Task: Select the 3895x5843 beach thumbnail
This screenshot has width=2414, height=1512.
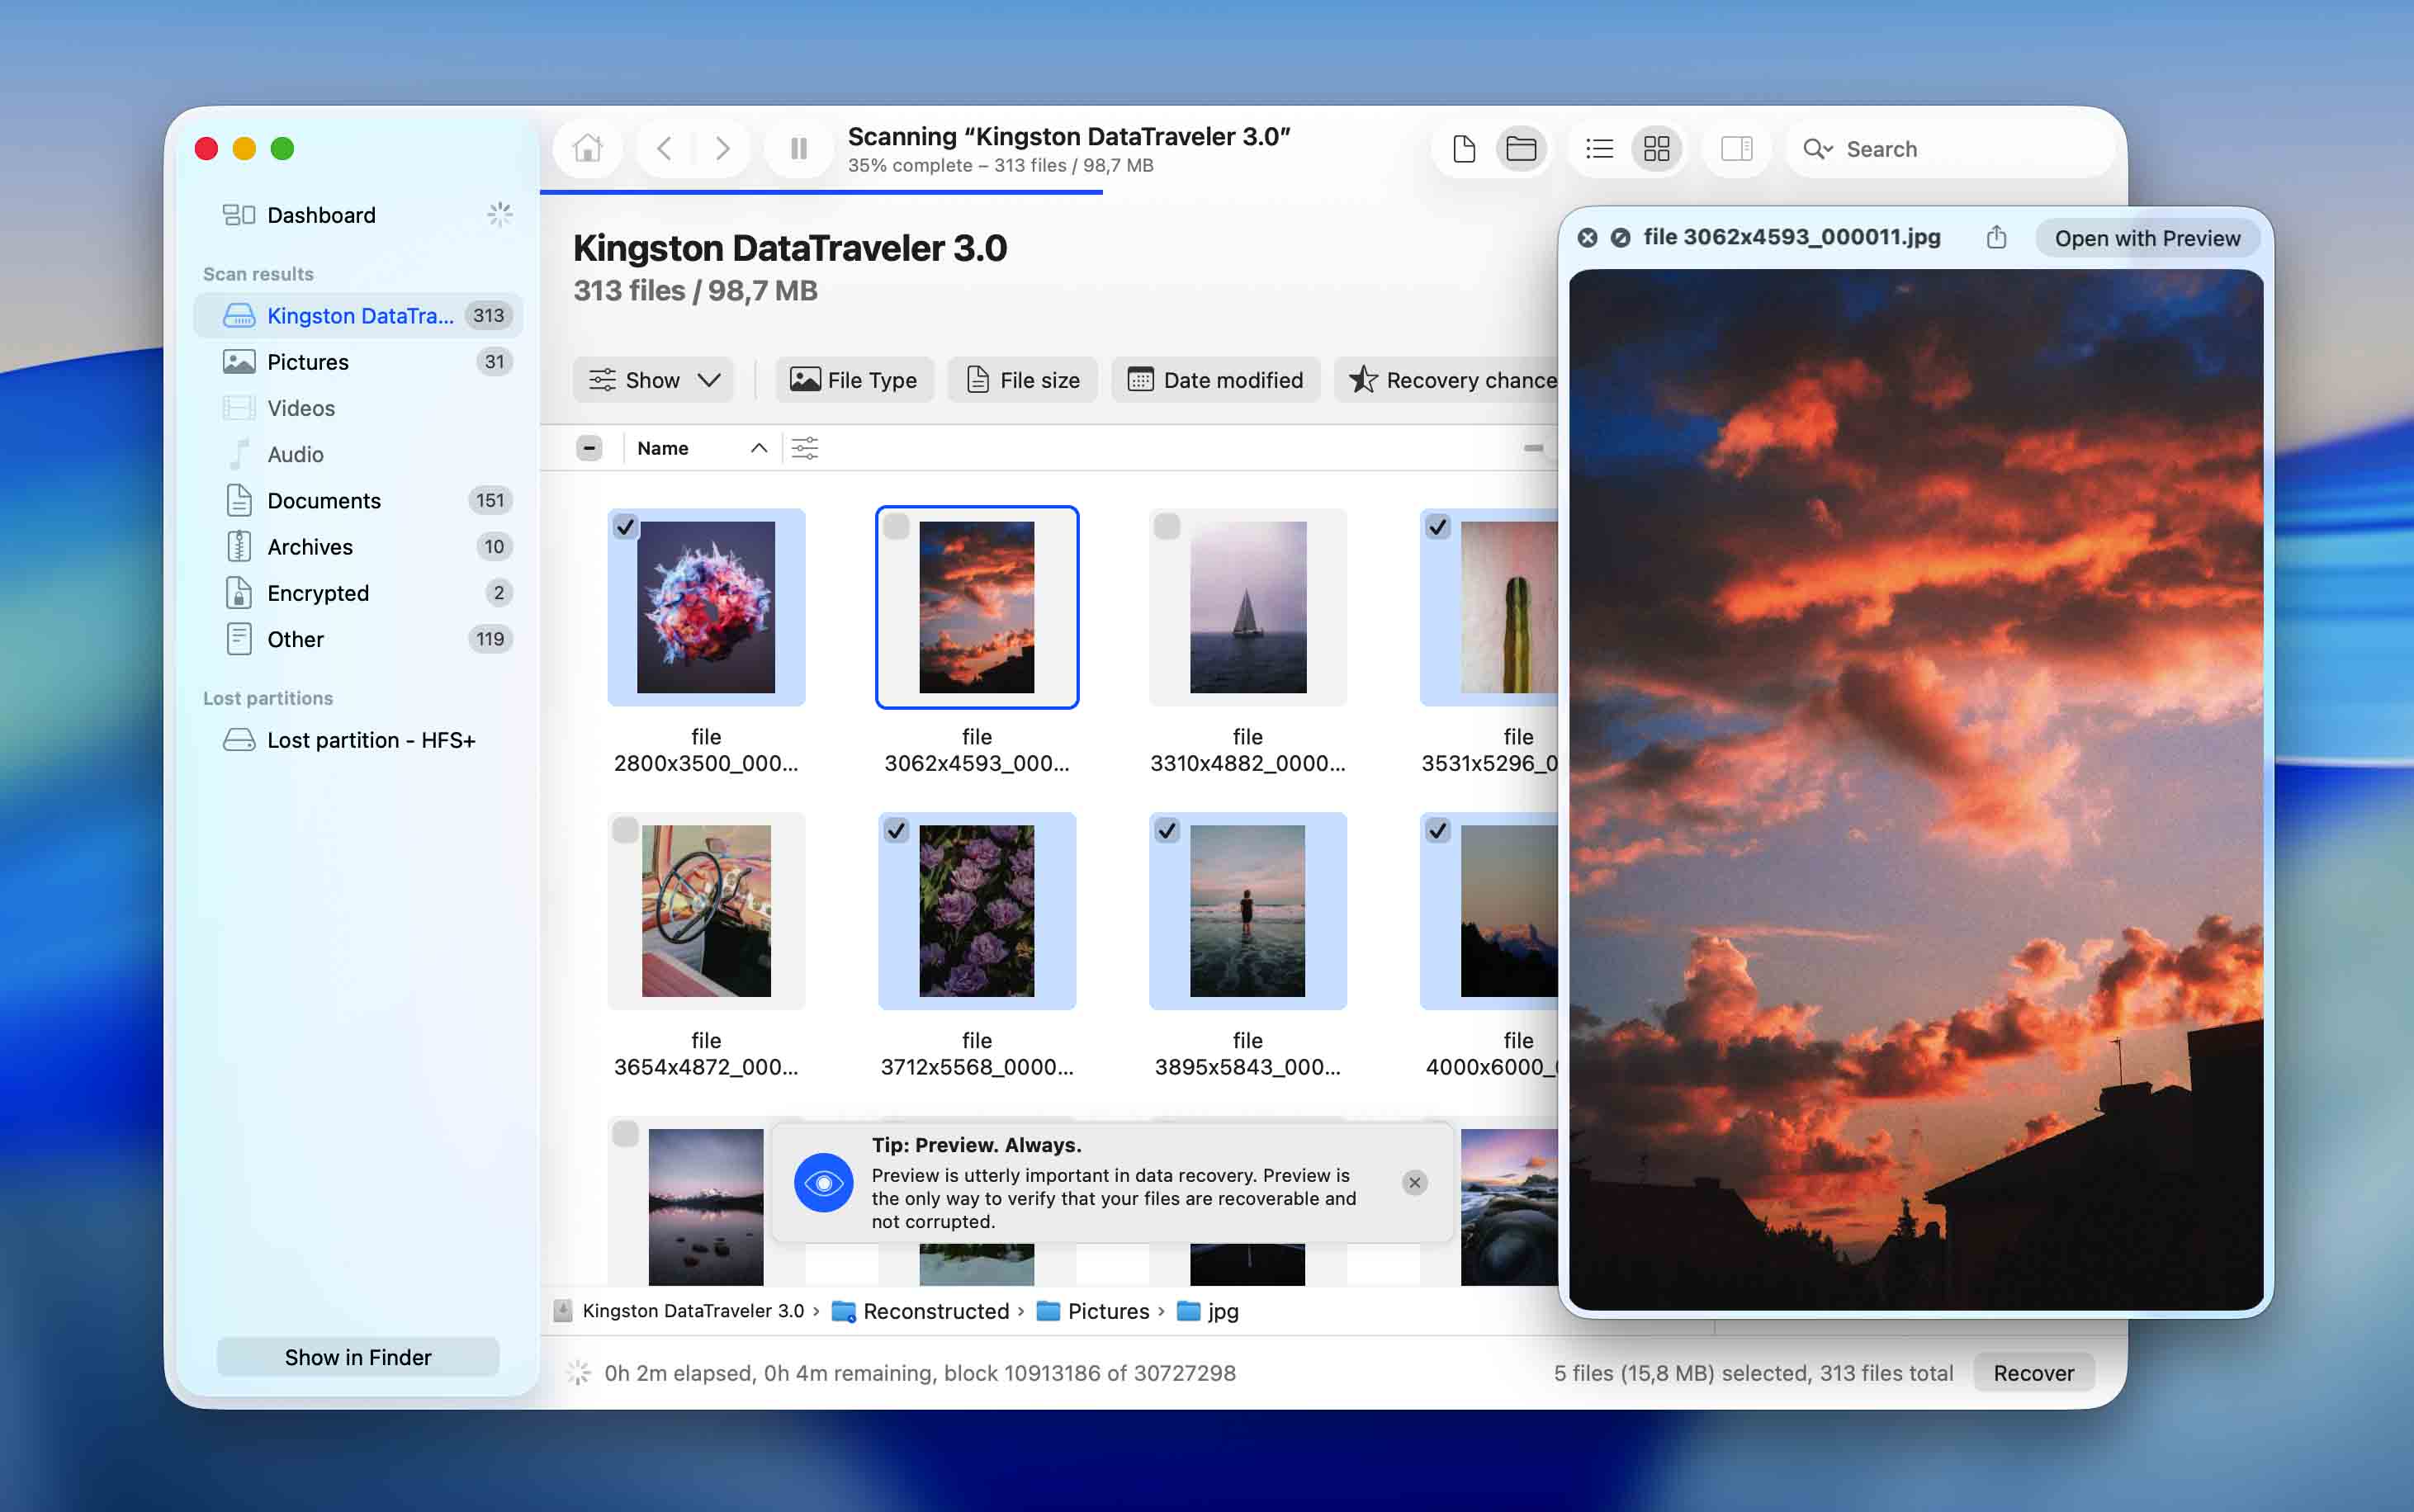Action: pyautogui.click(x=1247, y=911)
